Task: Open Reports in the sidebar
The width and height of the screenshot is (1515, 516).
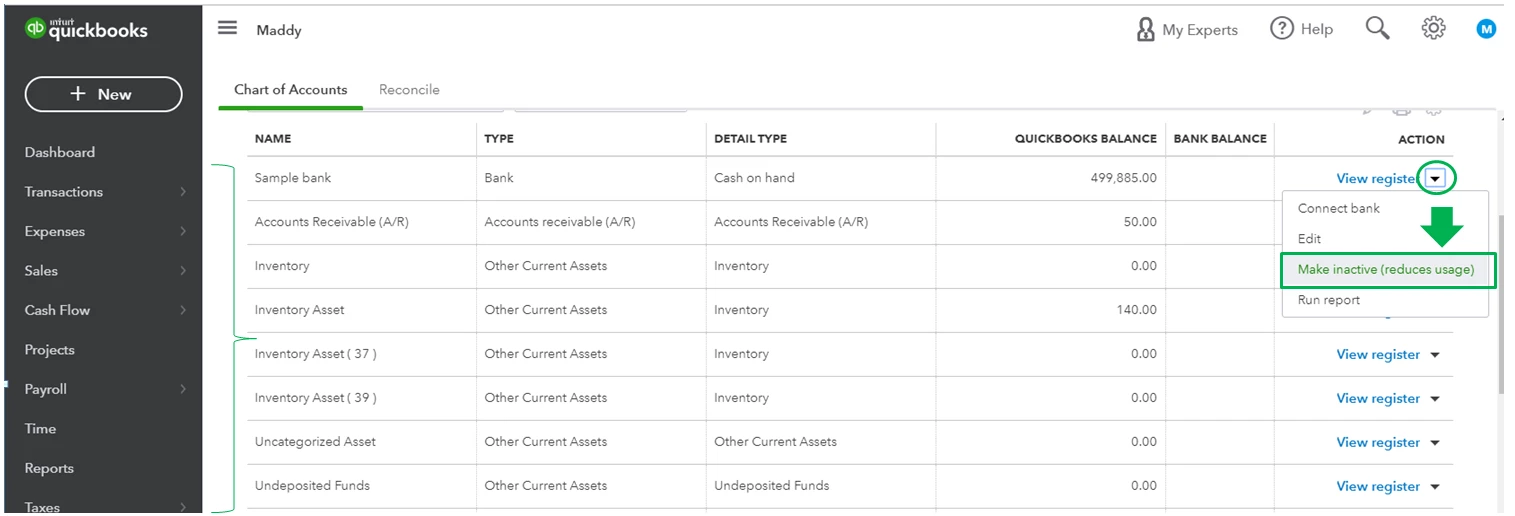Action: coord(49,468)
